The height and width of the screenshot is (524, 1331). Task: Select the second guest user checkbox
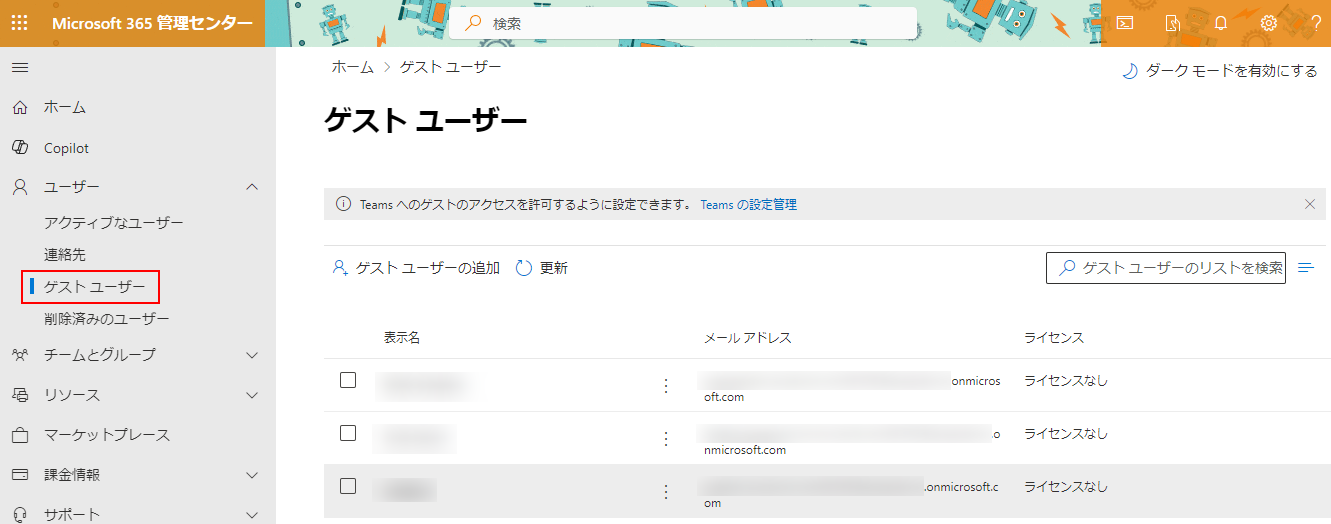(x=348, y=433)
